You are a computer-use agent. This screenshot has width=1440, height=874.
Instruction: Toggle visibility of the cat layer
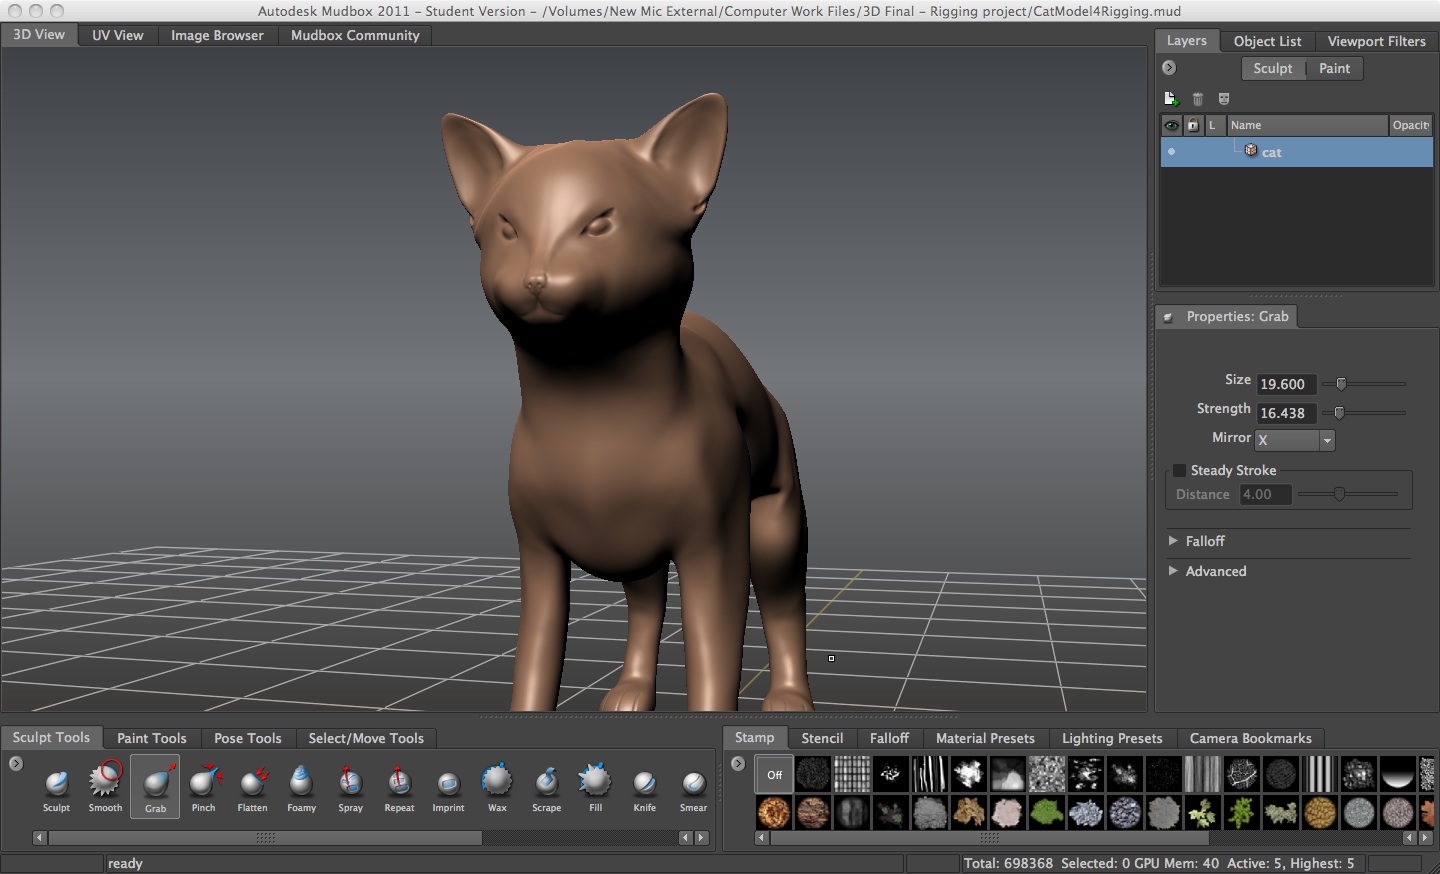pyautogui.click(x=1170, y=151)
